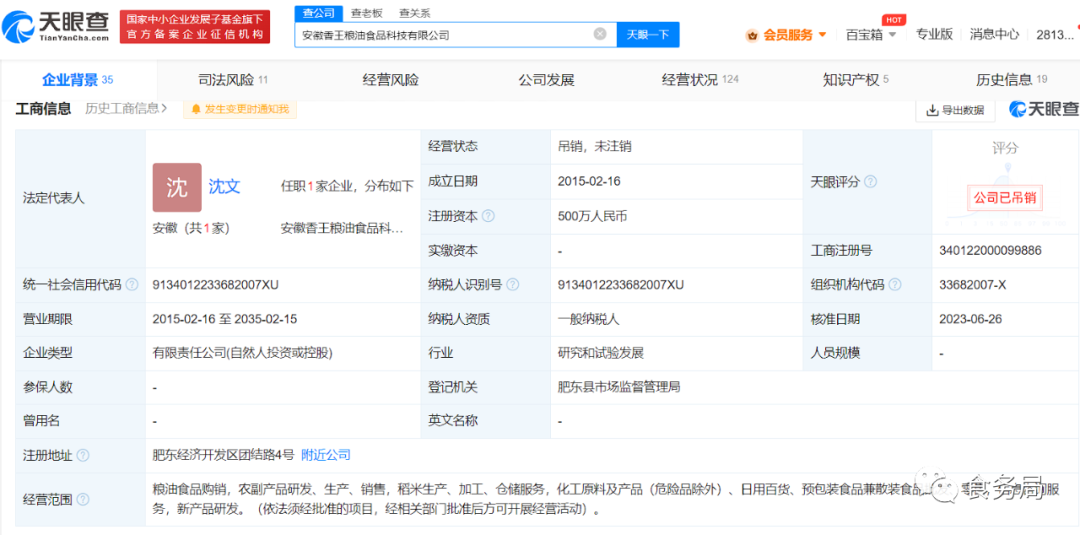
Task: Switch to the 司法风险 tab
Action: click(x=233, y=80)
